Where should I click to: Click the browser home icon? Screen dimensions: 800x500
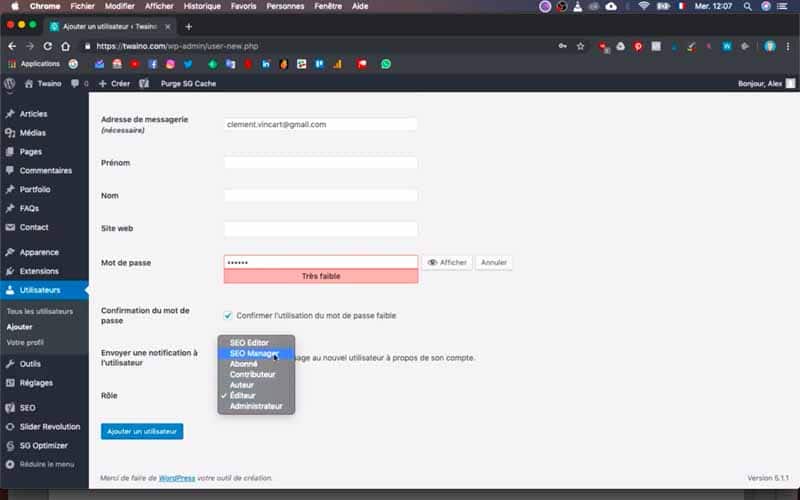coord(65,46)
